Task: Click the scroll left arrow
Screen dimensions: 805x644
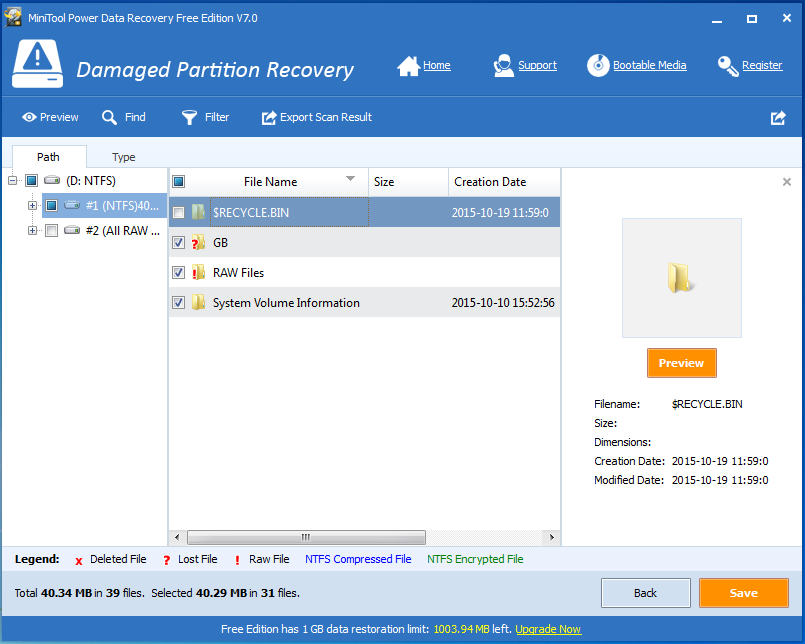Action: tap(177, 537)
